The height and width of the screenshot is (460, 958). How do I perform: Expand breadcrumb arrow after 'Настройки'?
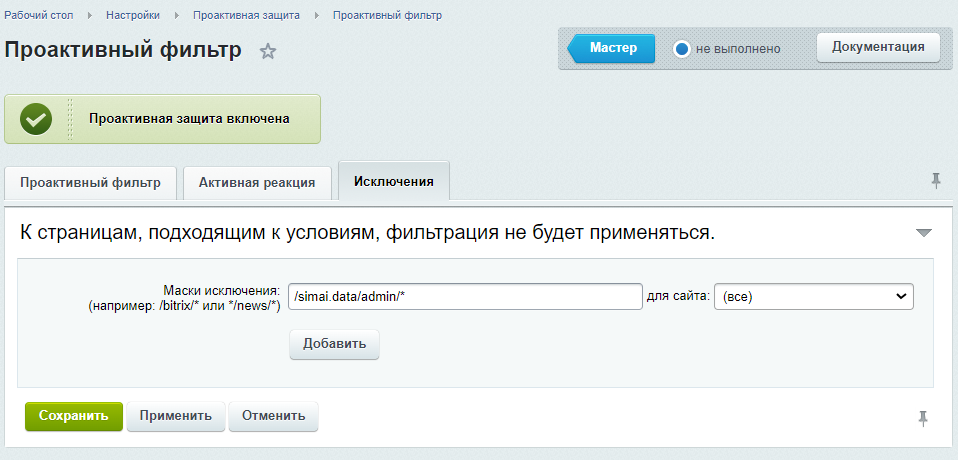coord(178,16)
